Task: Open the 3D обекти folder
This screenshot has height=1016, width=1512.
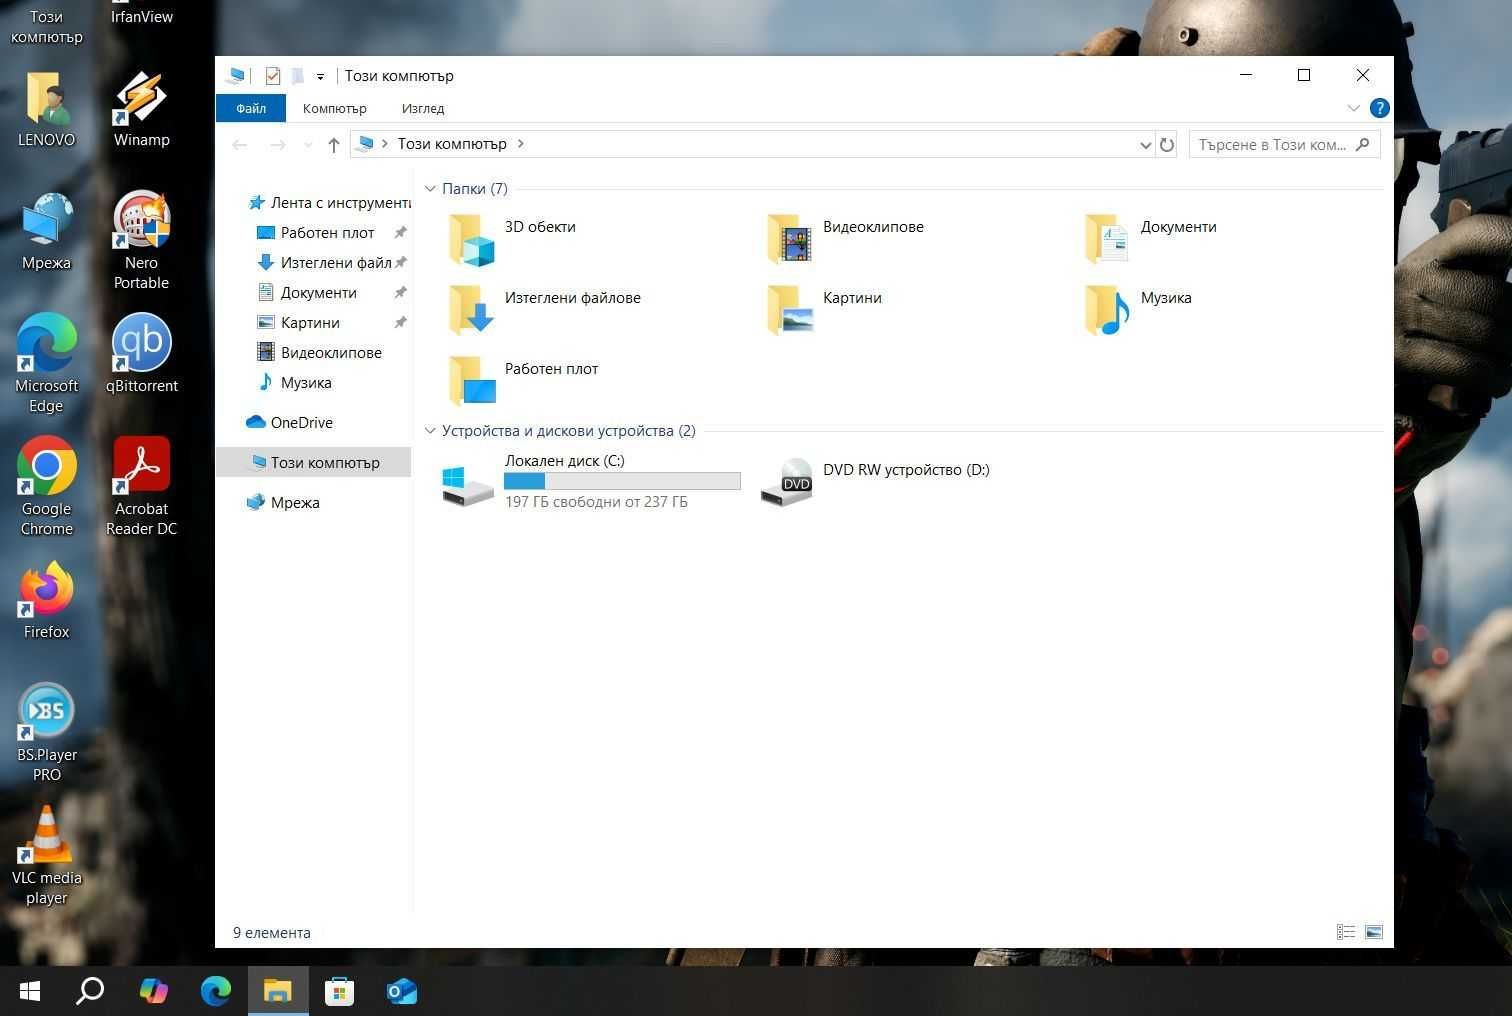Action: 512,240
